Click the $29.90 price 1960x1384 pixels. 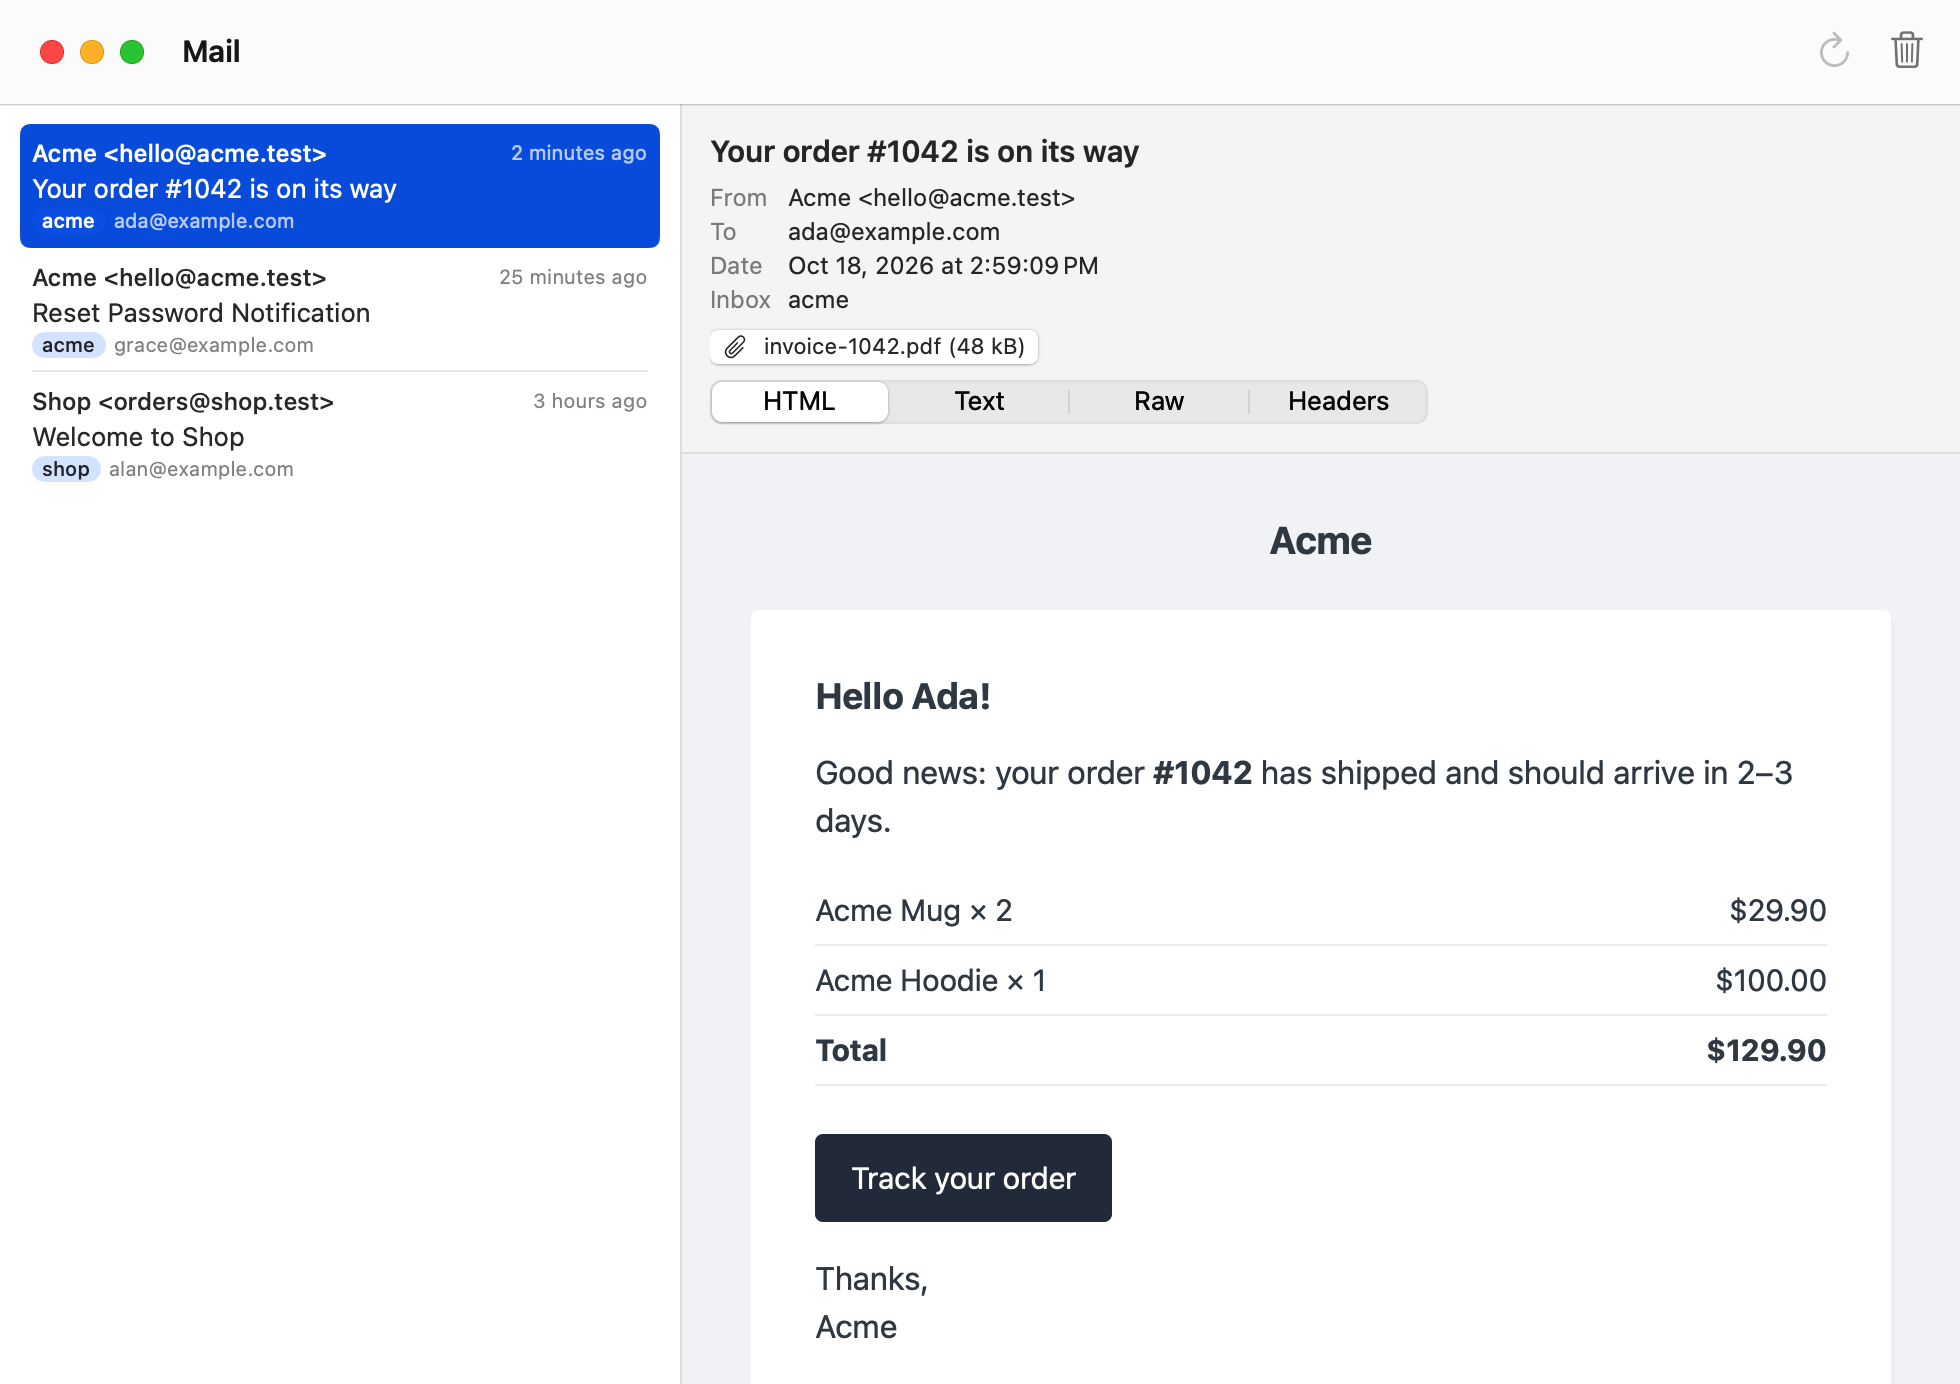pos(1778,911)
